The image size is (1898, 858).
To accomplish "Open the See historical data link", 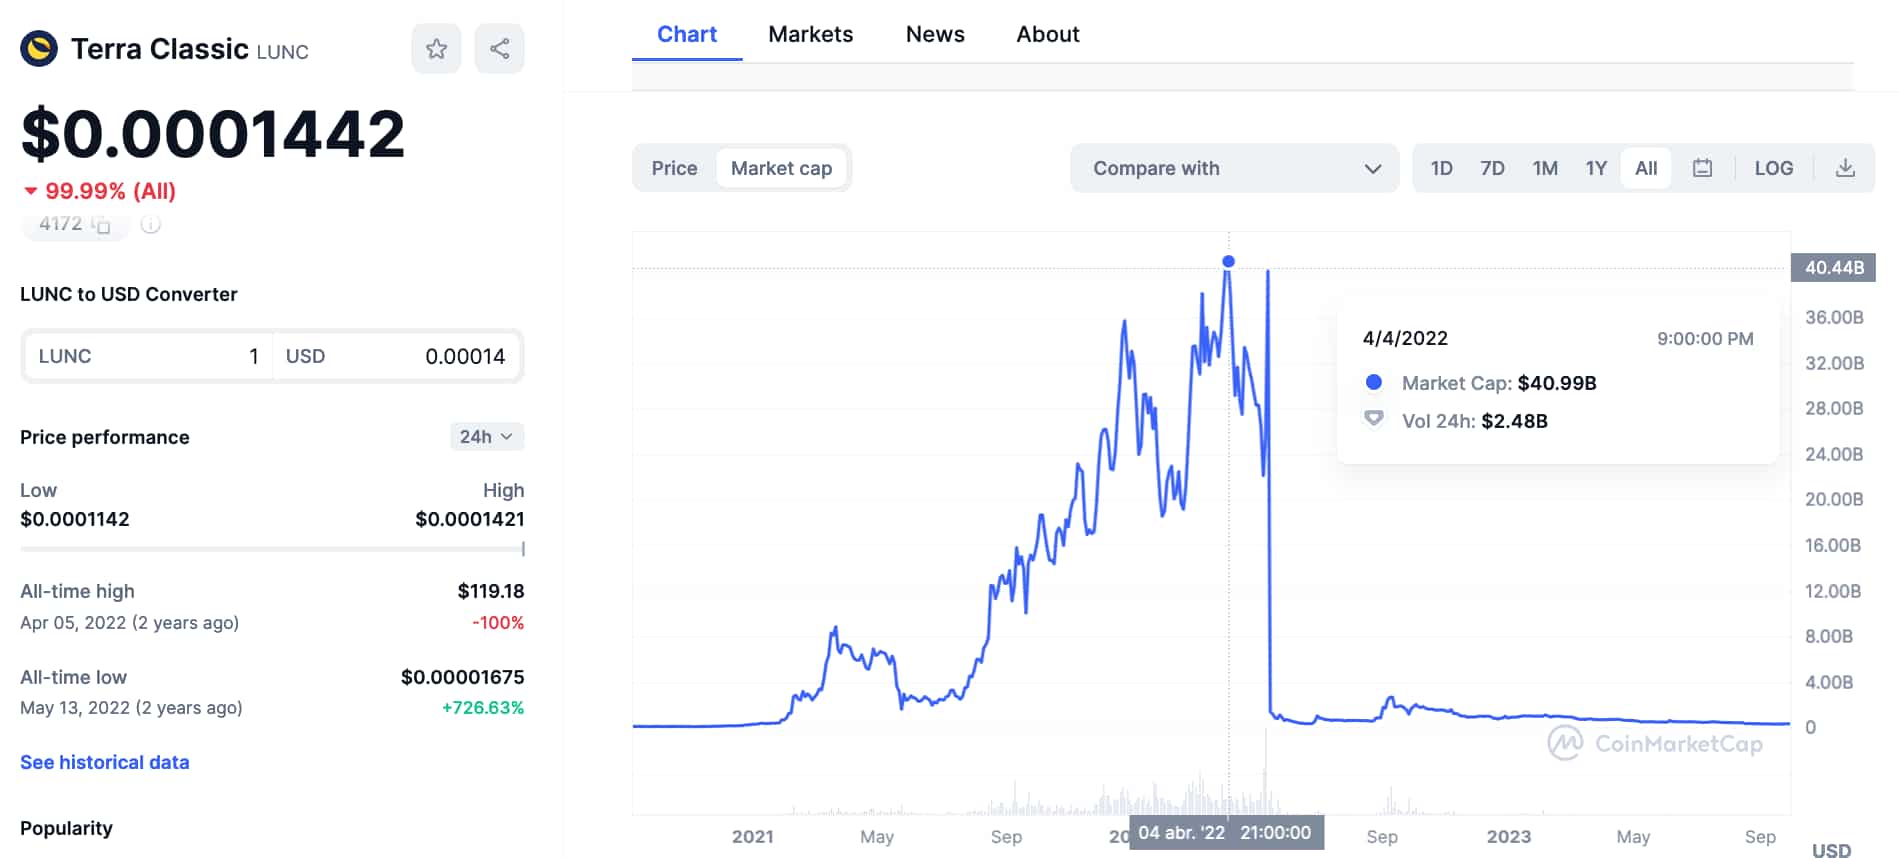I will pyautogui.click(x=104, y=762).
